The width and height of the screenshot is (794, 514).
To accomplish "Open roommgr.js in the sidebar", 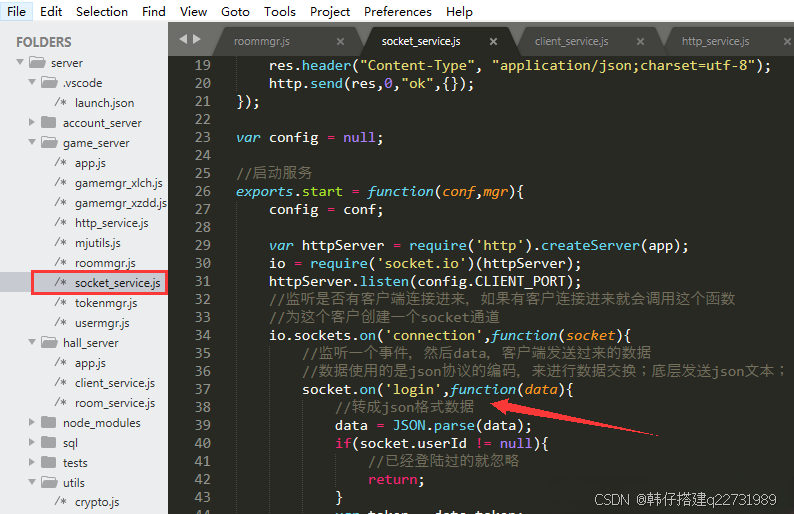I will [105, 263].
